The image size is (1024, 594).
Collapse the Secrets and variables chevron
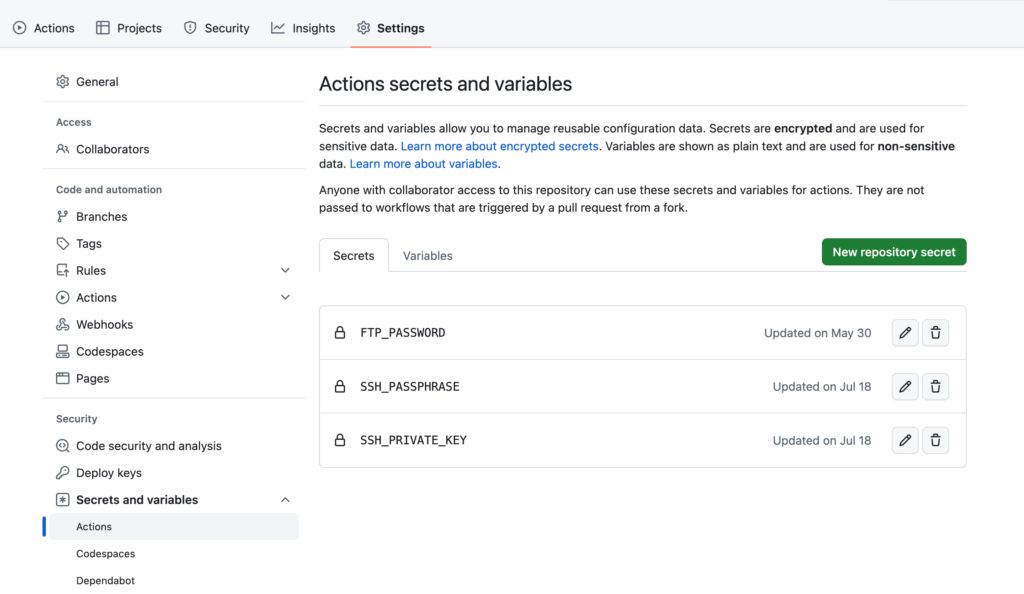click(285, 500)
